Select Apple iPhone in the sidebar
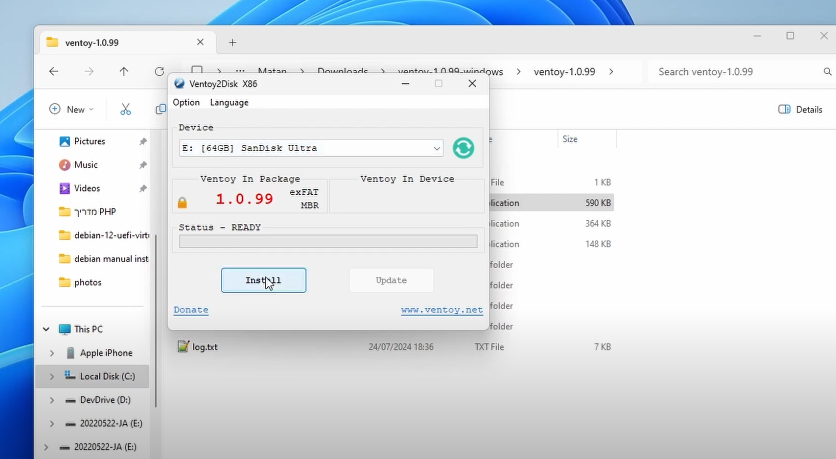This screenshot has width=836, height=459. coord(106,353)
